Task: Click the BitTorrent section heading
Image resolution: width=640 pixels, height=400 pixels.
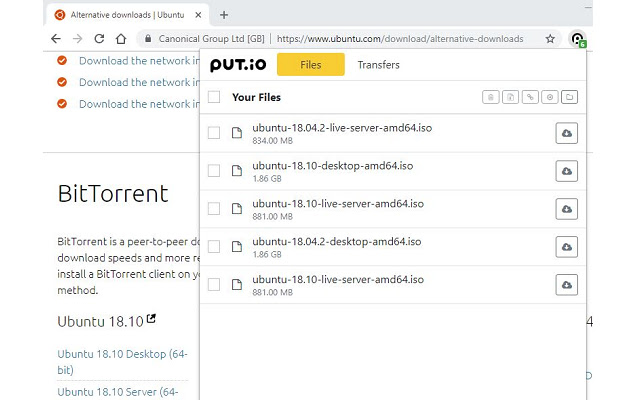Action: pos(113,194)
